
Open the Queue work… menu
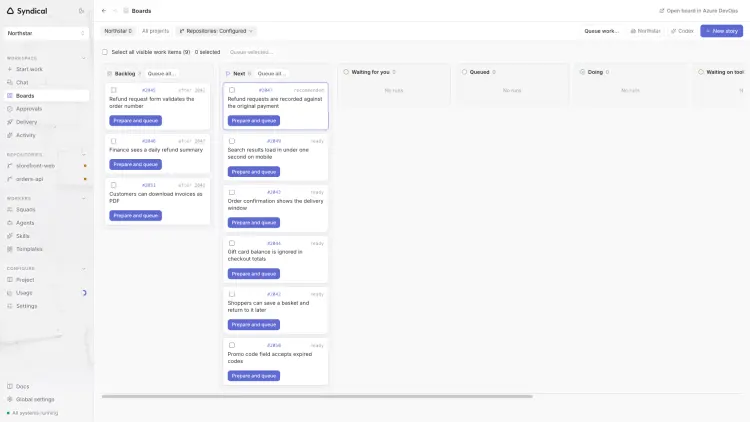pos(601,31)
